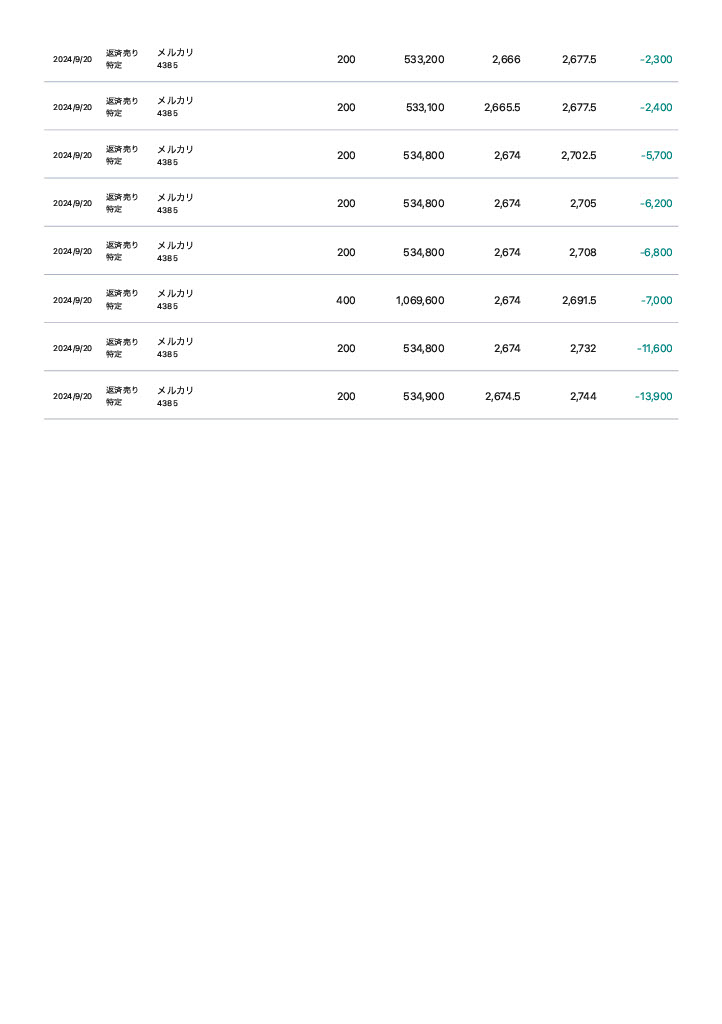Click the -6,800 loss amount

656,253
